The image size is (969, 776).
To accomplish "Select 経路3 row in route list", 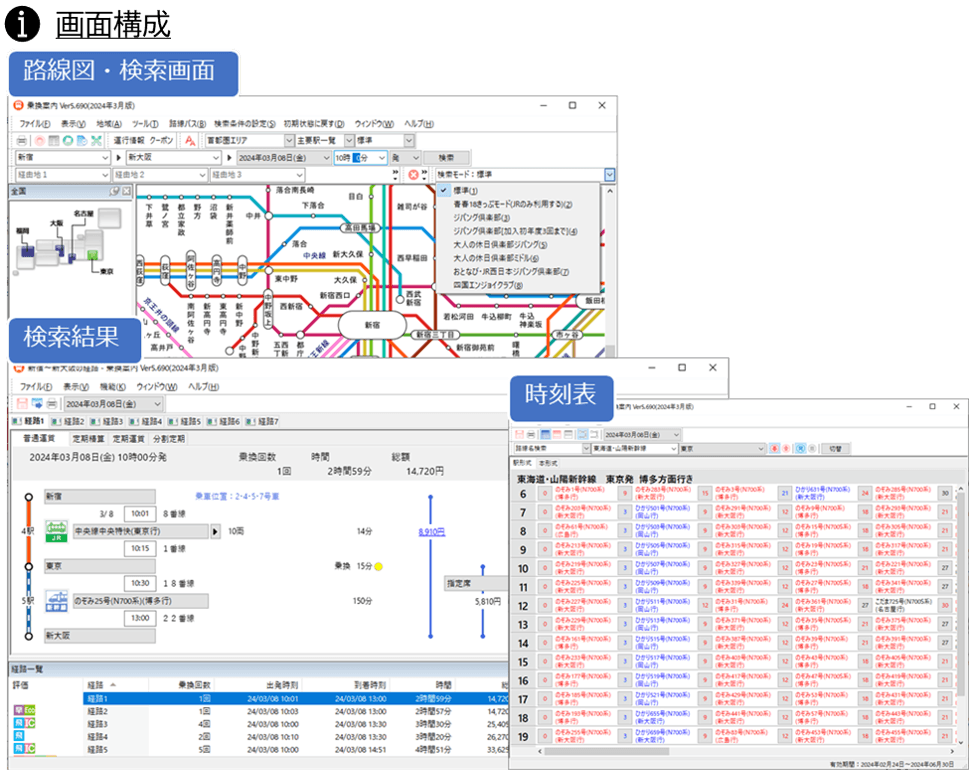I will pos(98,724).
